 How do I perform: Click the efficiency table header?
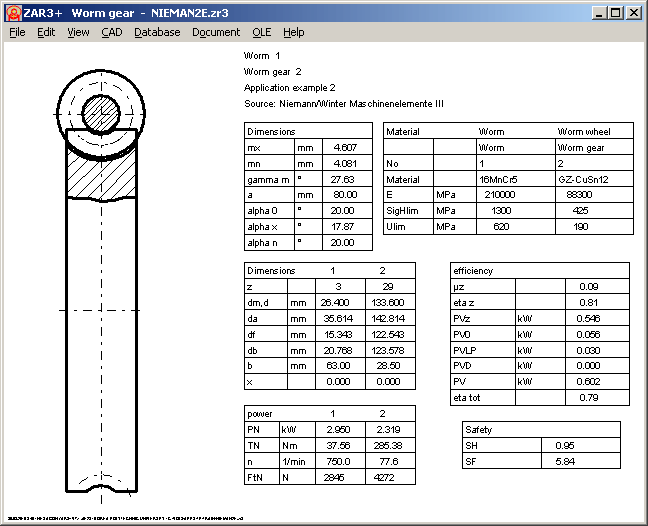tap(473, 270)
